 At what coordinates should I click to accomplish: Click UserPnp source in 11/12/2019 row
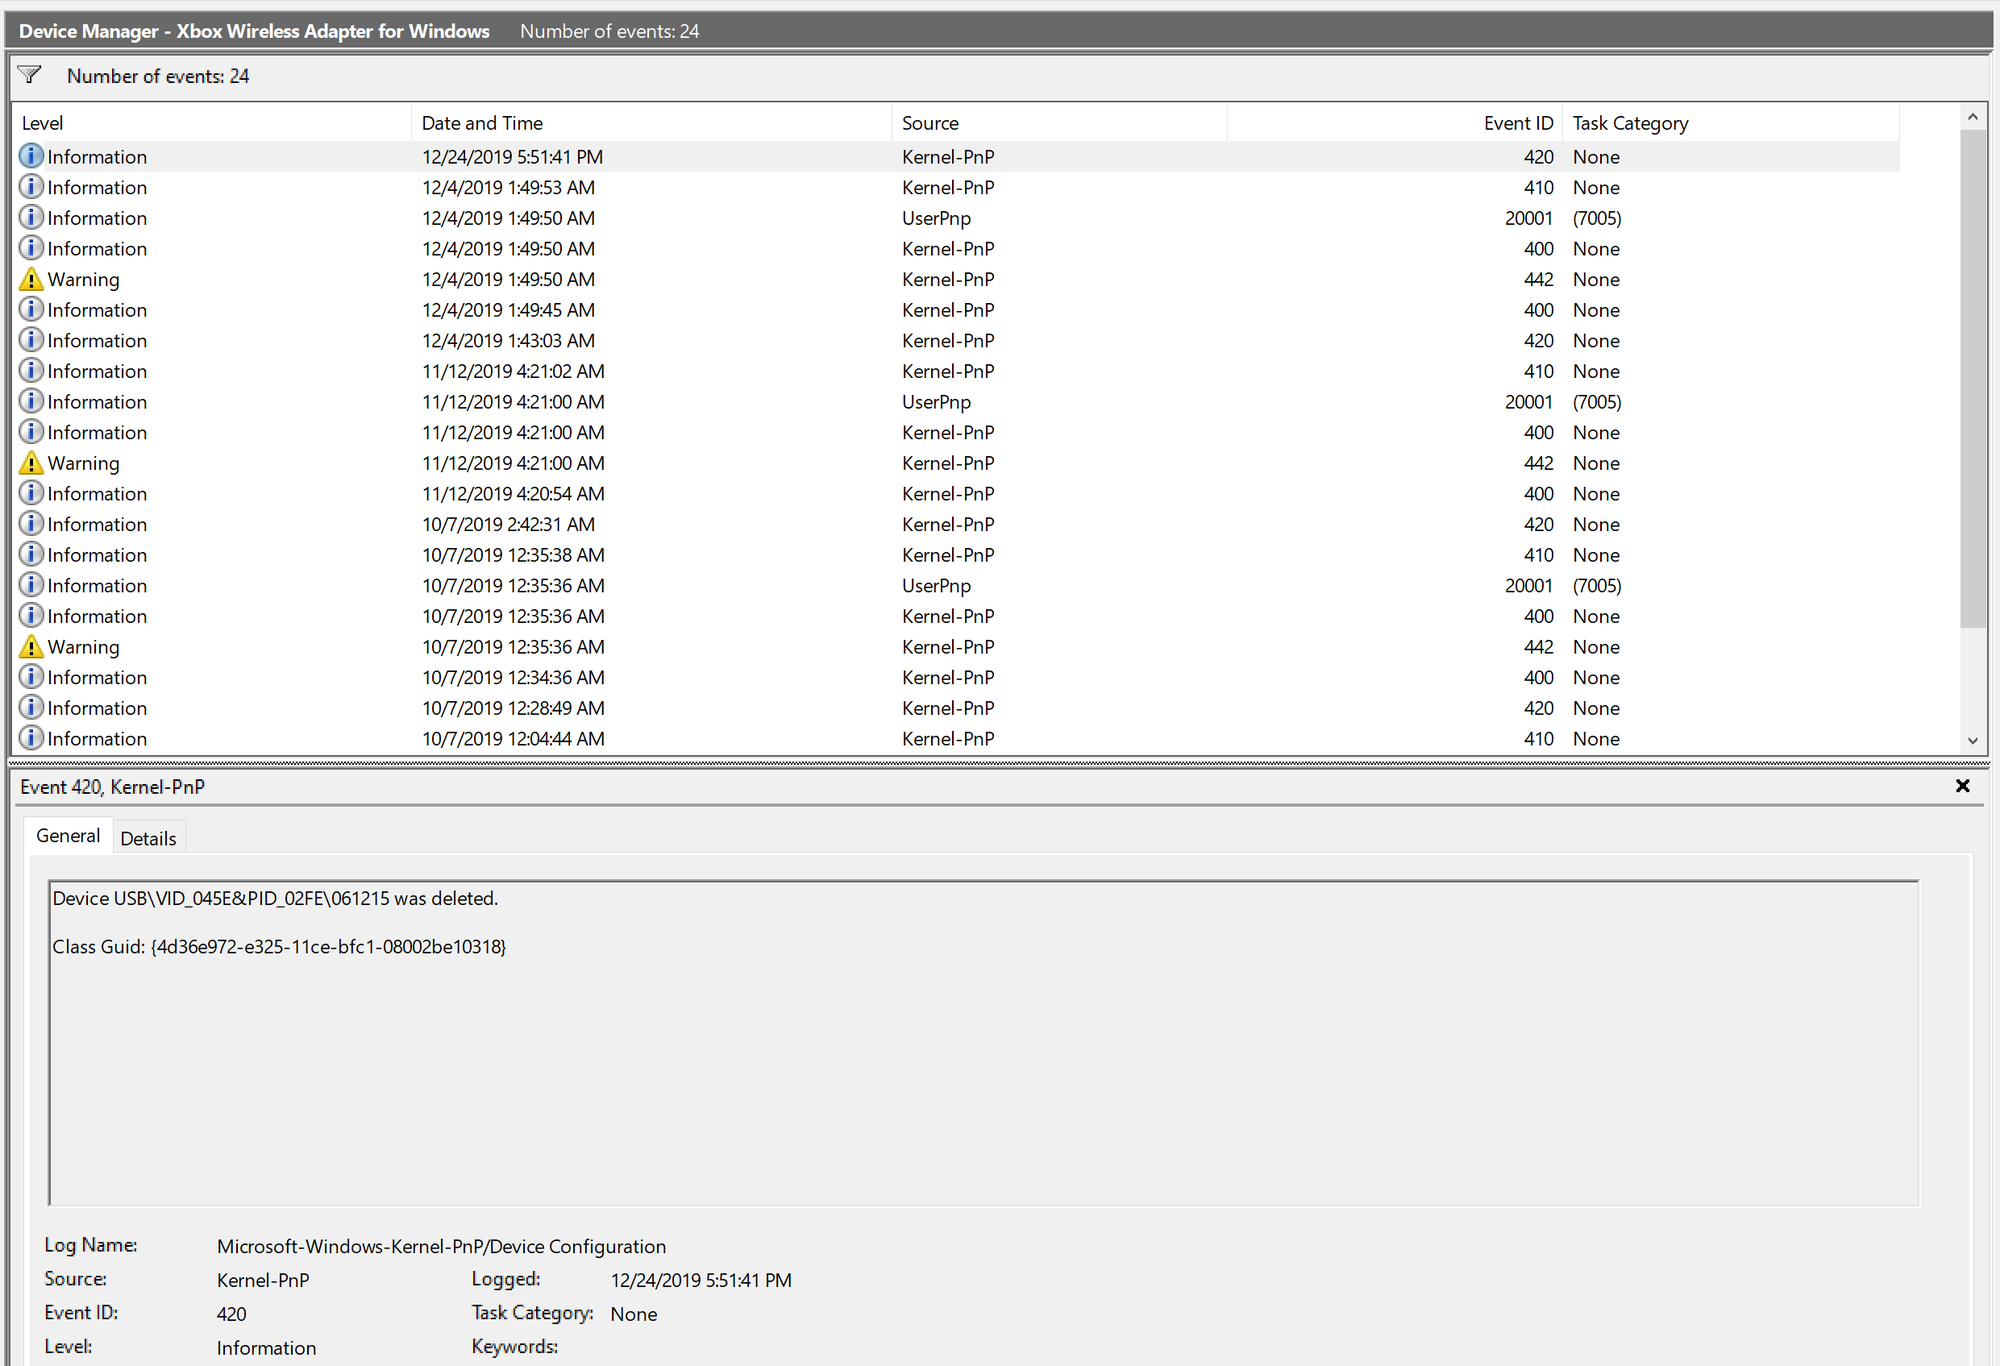pos(936,402)
